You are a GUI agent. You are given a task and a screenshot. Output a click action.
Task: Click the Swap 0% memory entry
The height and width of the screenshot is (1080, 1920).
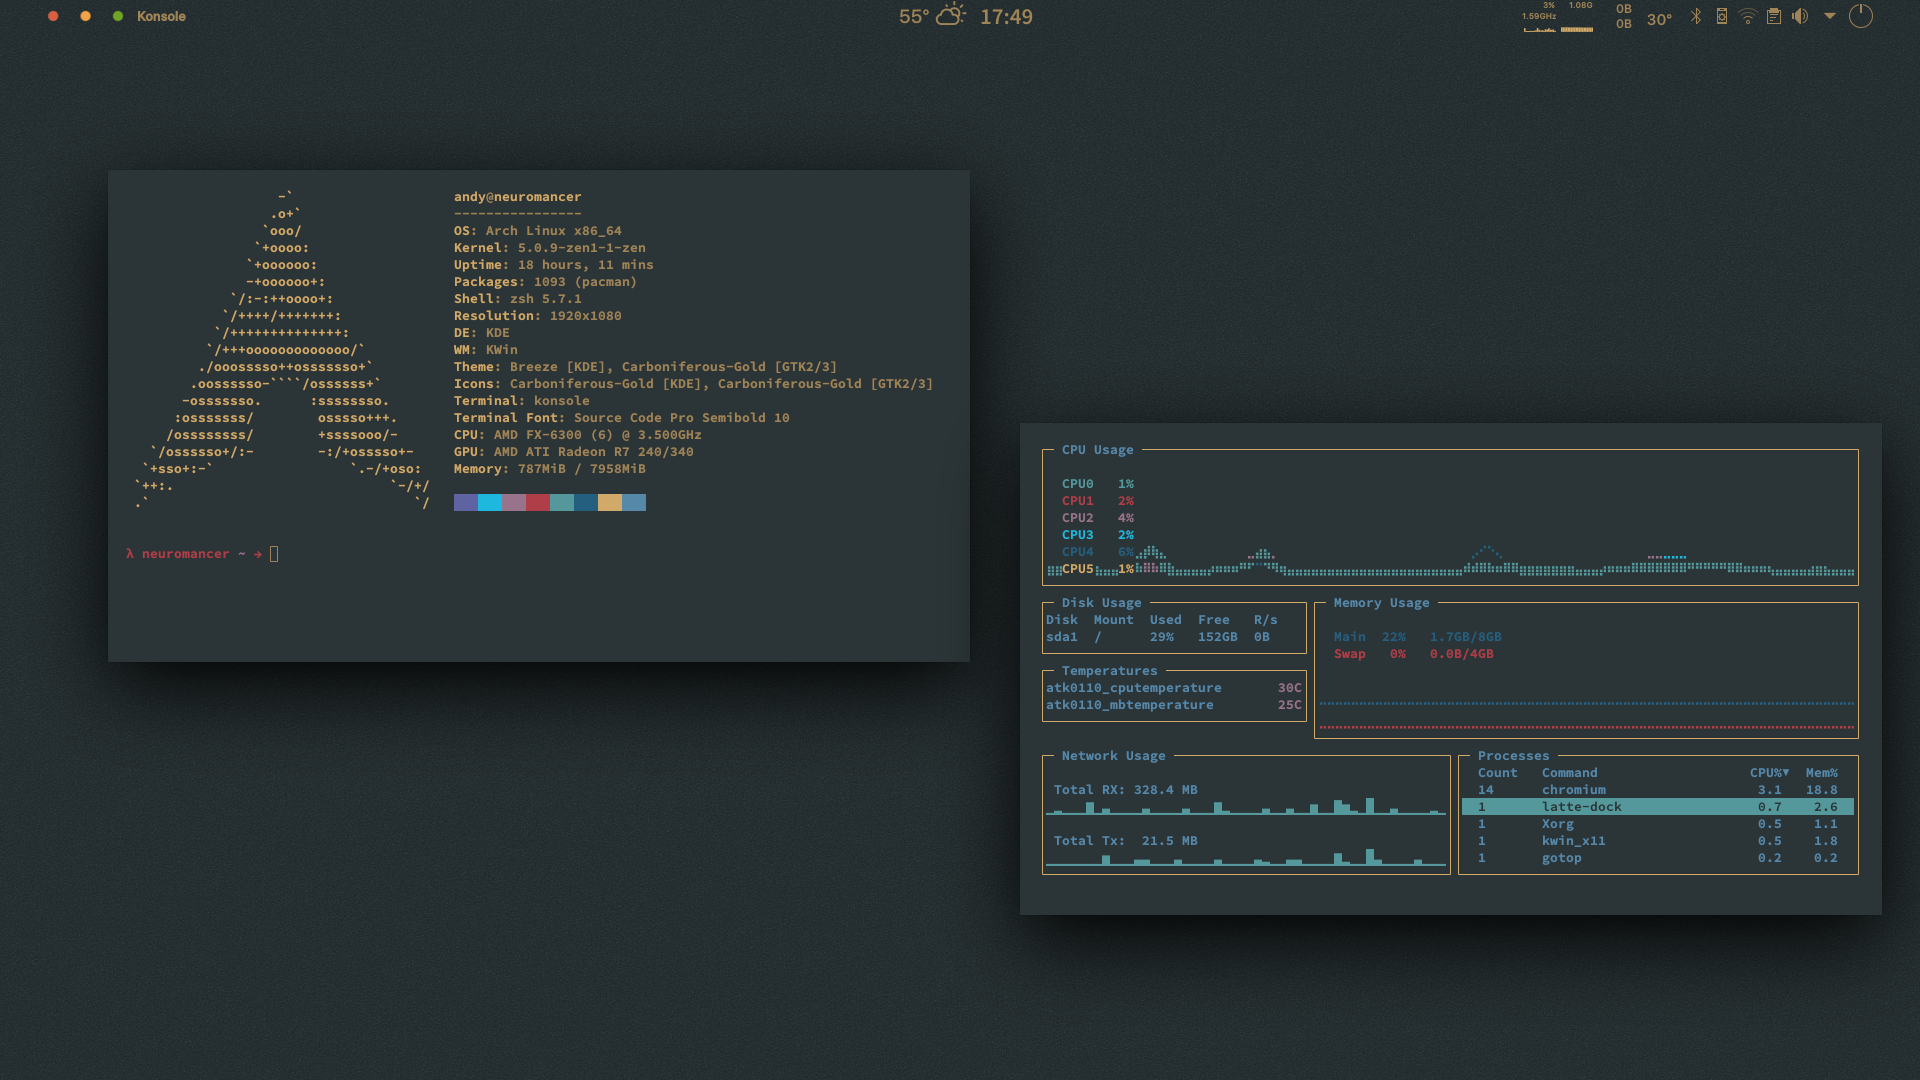click(1413, 654)
